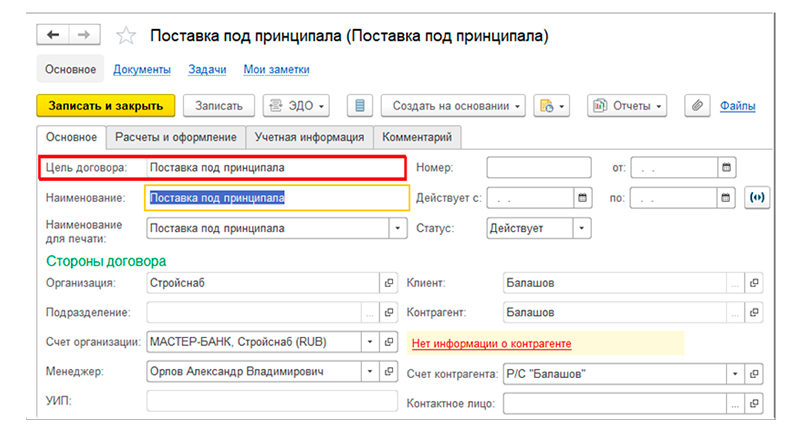Click 'Действует с' date input field
The height and width of the screenshot is (432, 805).
click(530, 198)
